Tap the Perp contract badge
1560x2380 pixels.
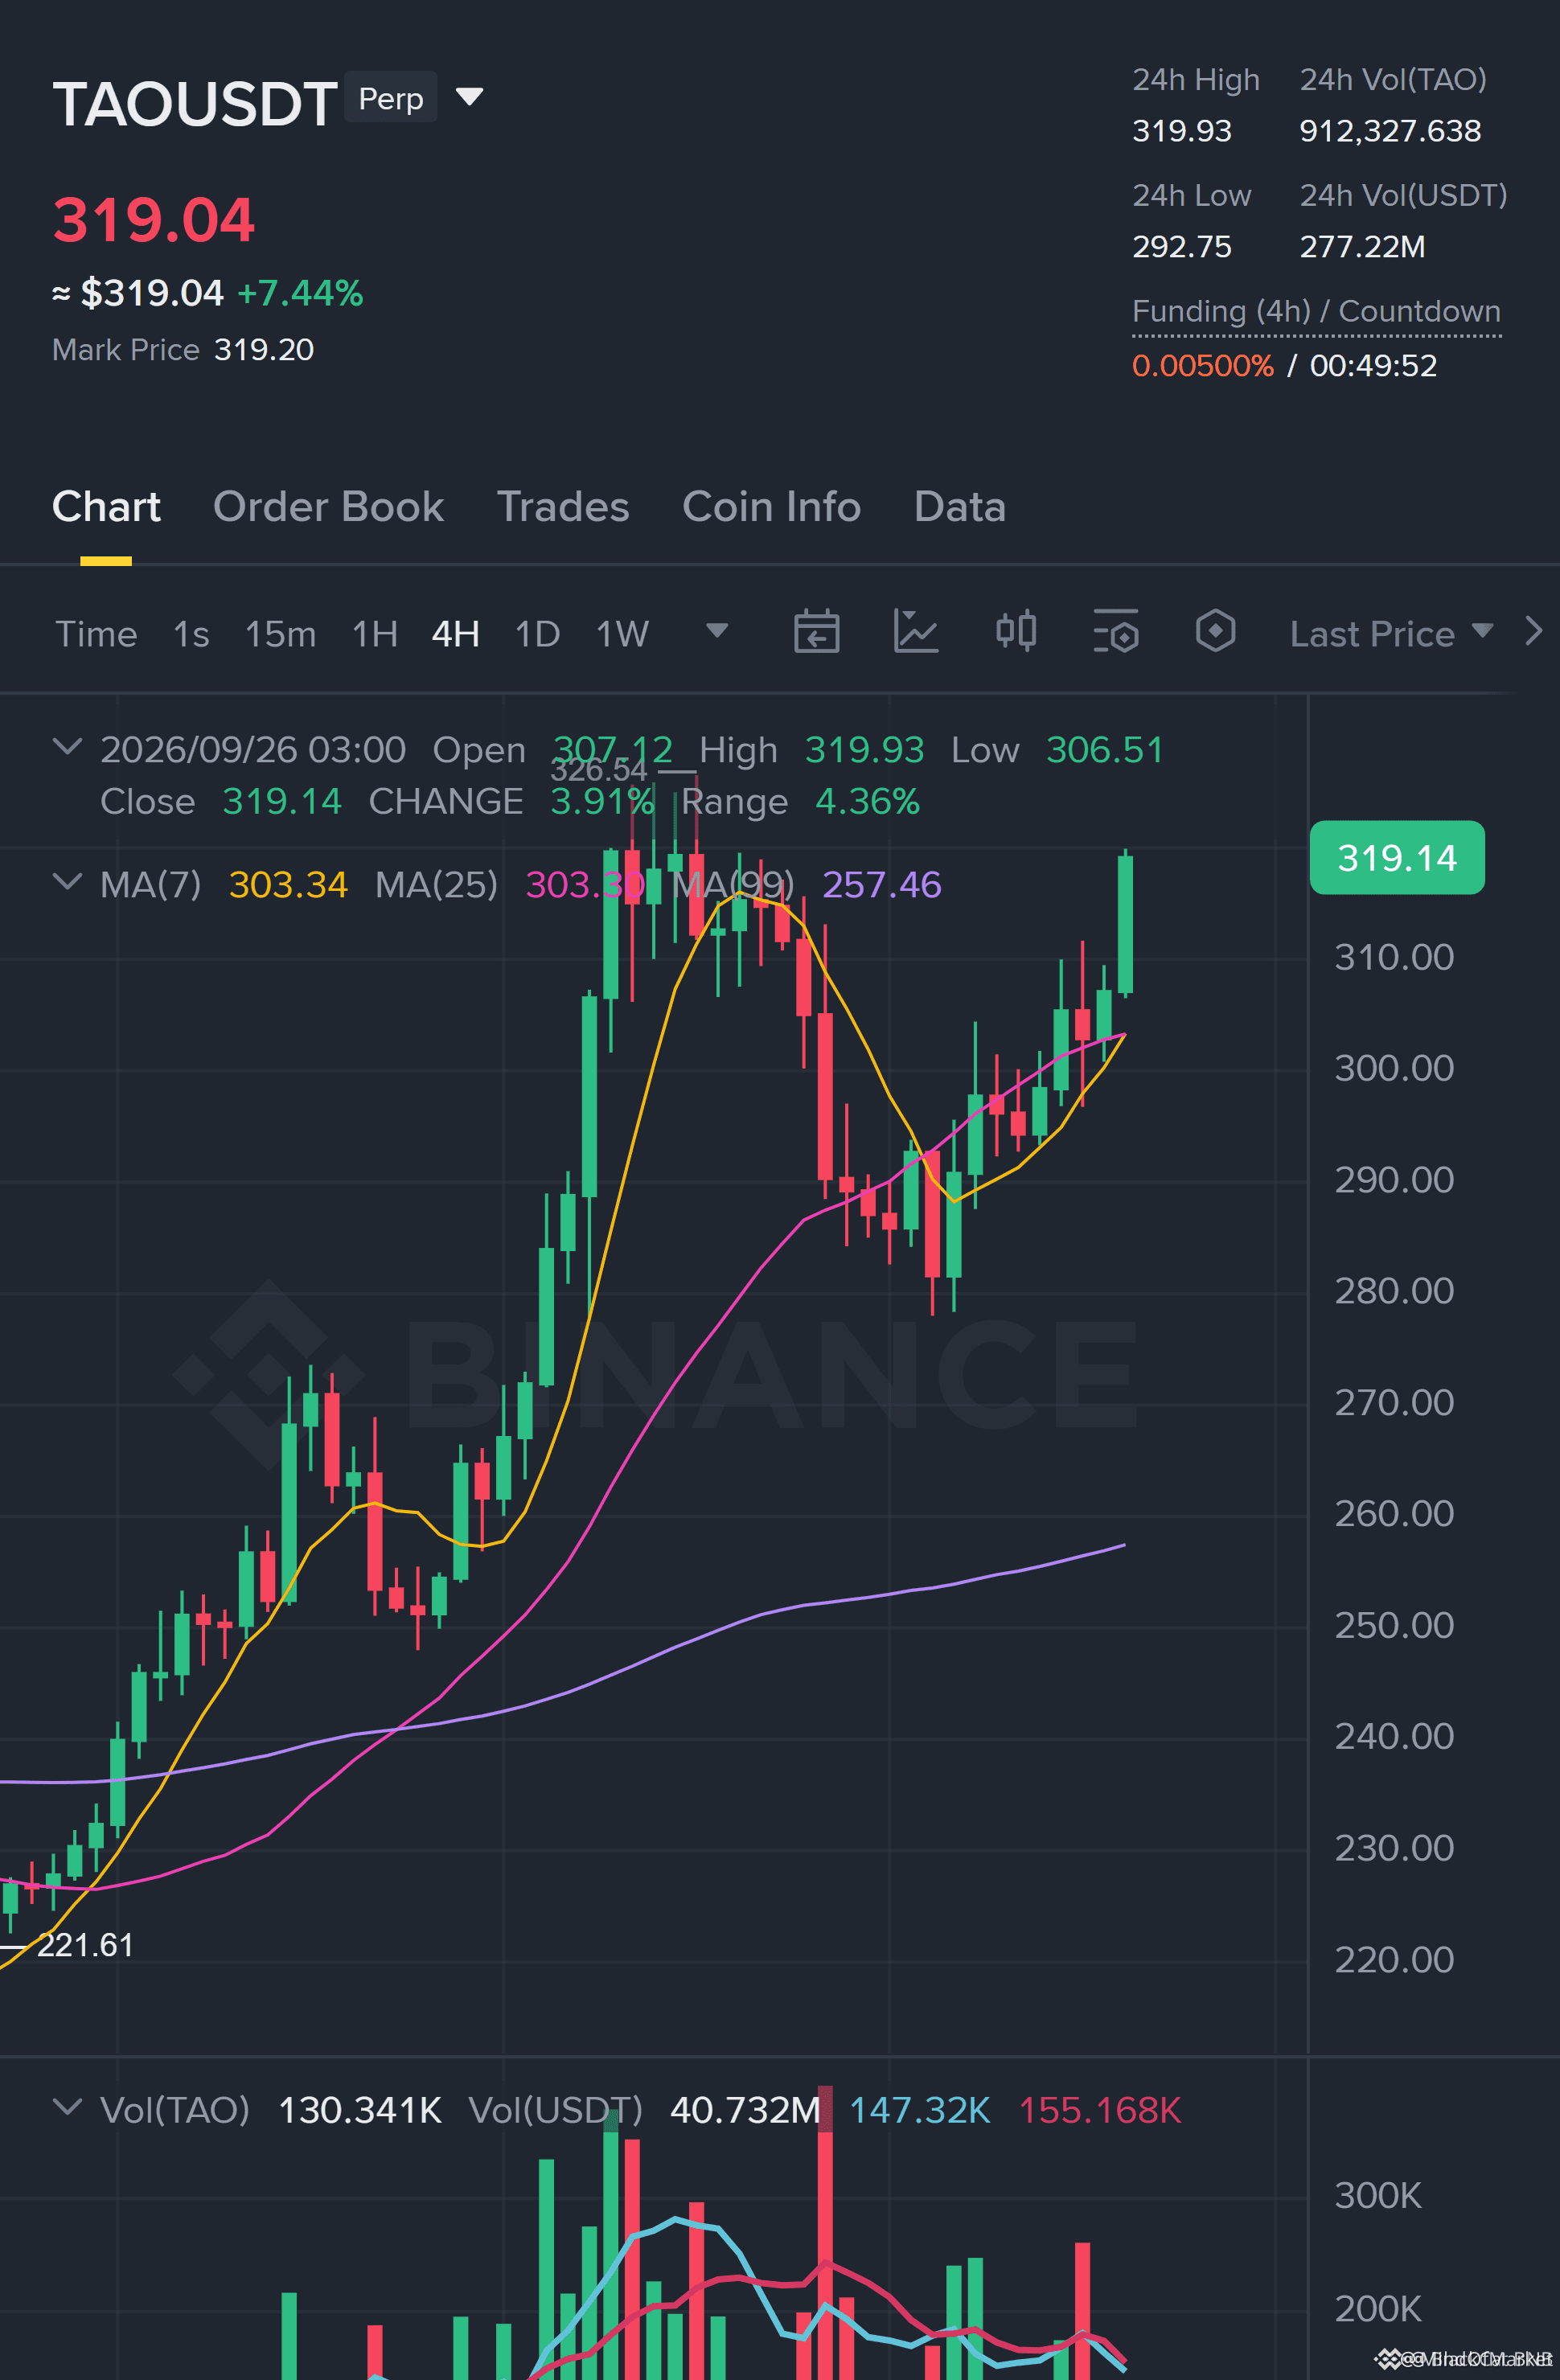pyautogui.click(x=391, y=98)
